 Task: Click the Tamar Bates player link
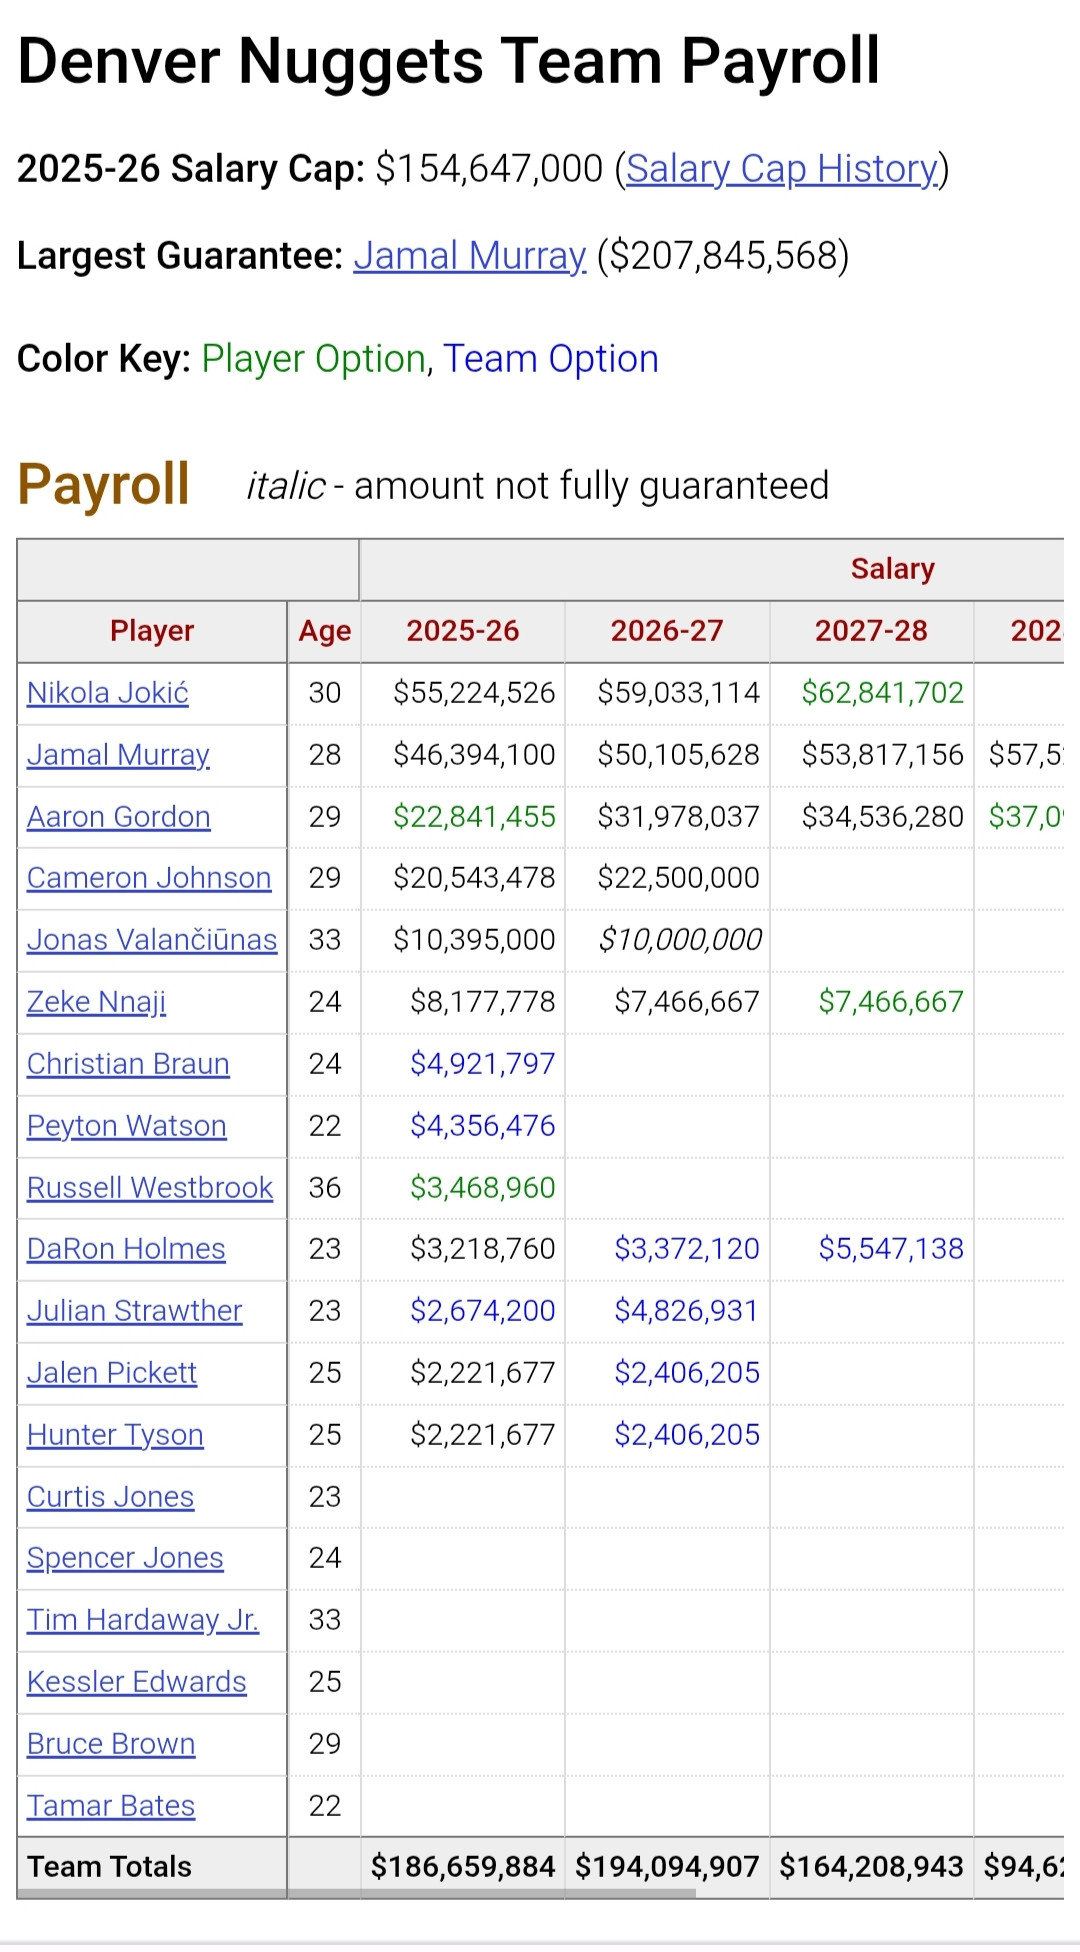click(x=111, y=1806)
